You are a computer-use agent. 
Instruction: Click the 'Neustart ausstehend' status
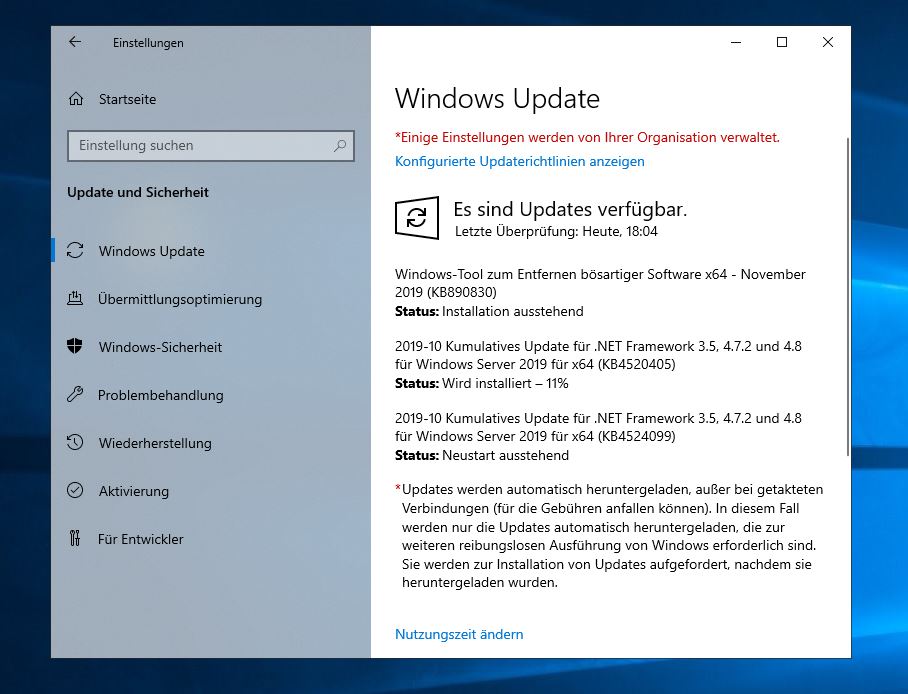[506, 455]
